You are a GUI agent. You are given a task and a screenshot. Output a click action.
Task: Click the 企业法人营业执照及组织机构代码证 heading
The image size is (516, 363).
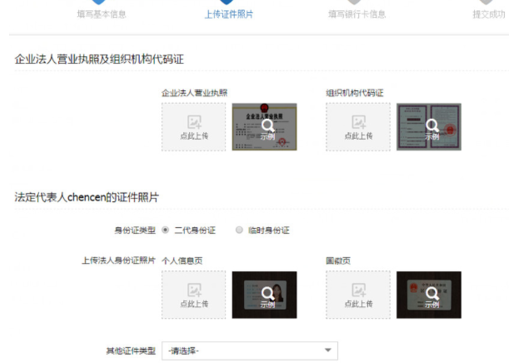pos(99,59)
